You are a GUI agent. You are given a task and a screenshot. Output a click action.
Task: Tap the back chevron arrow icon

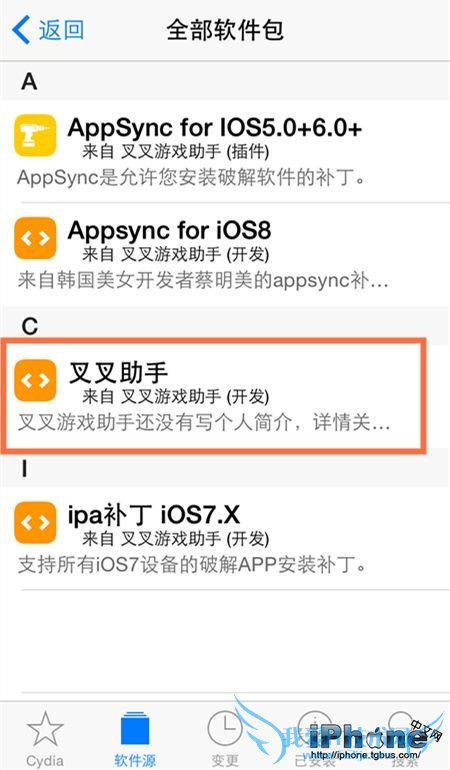[x=21, y=29]
